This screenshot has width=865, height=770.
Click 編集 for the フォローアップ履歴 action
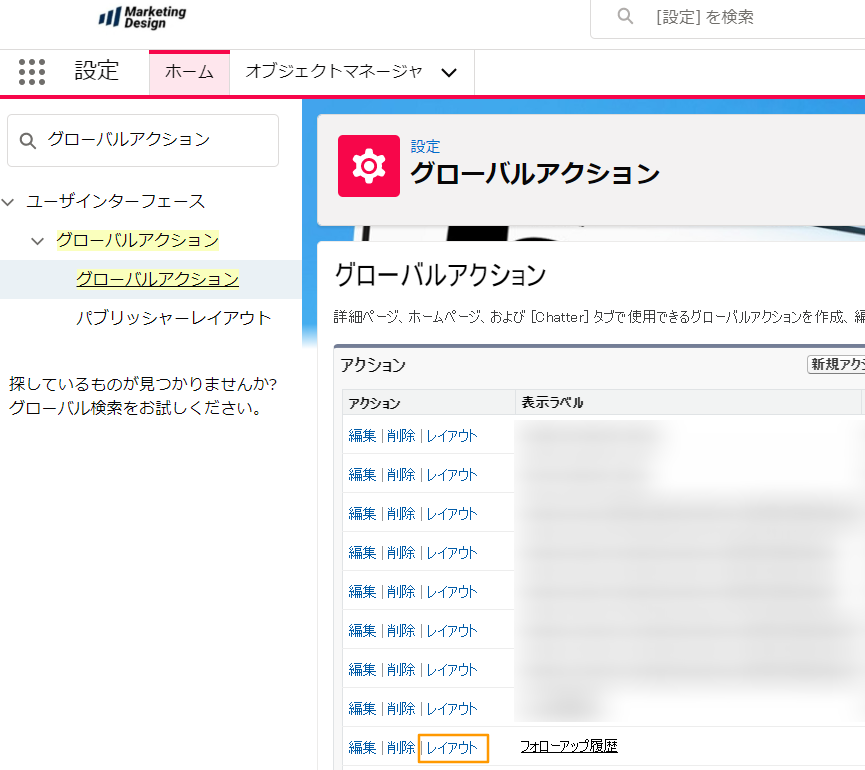(x=362, y=747)
